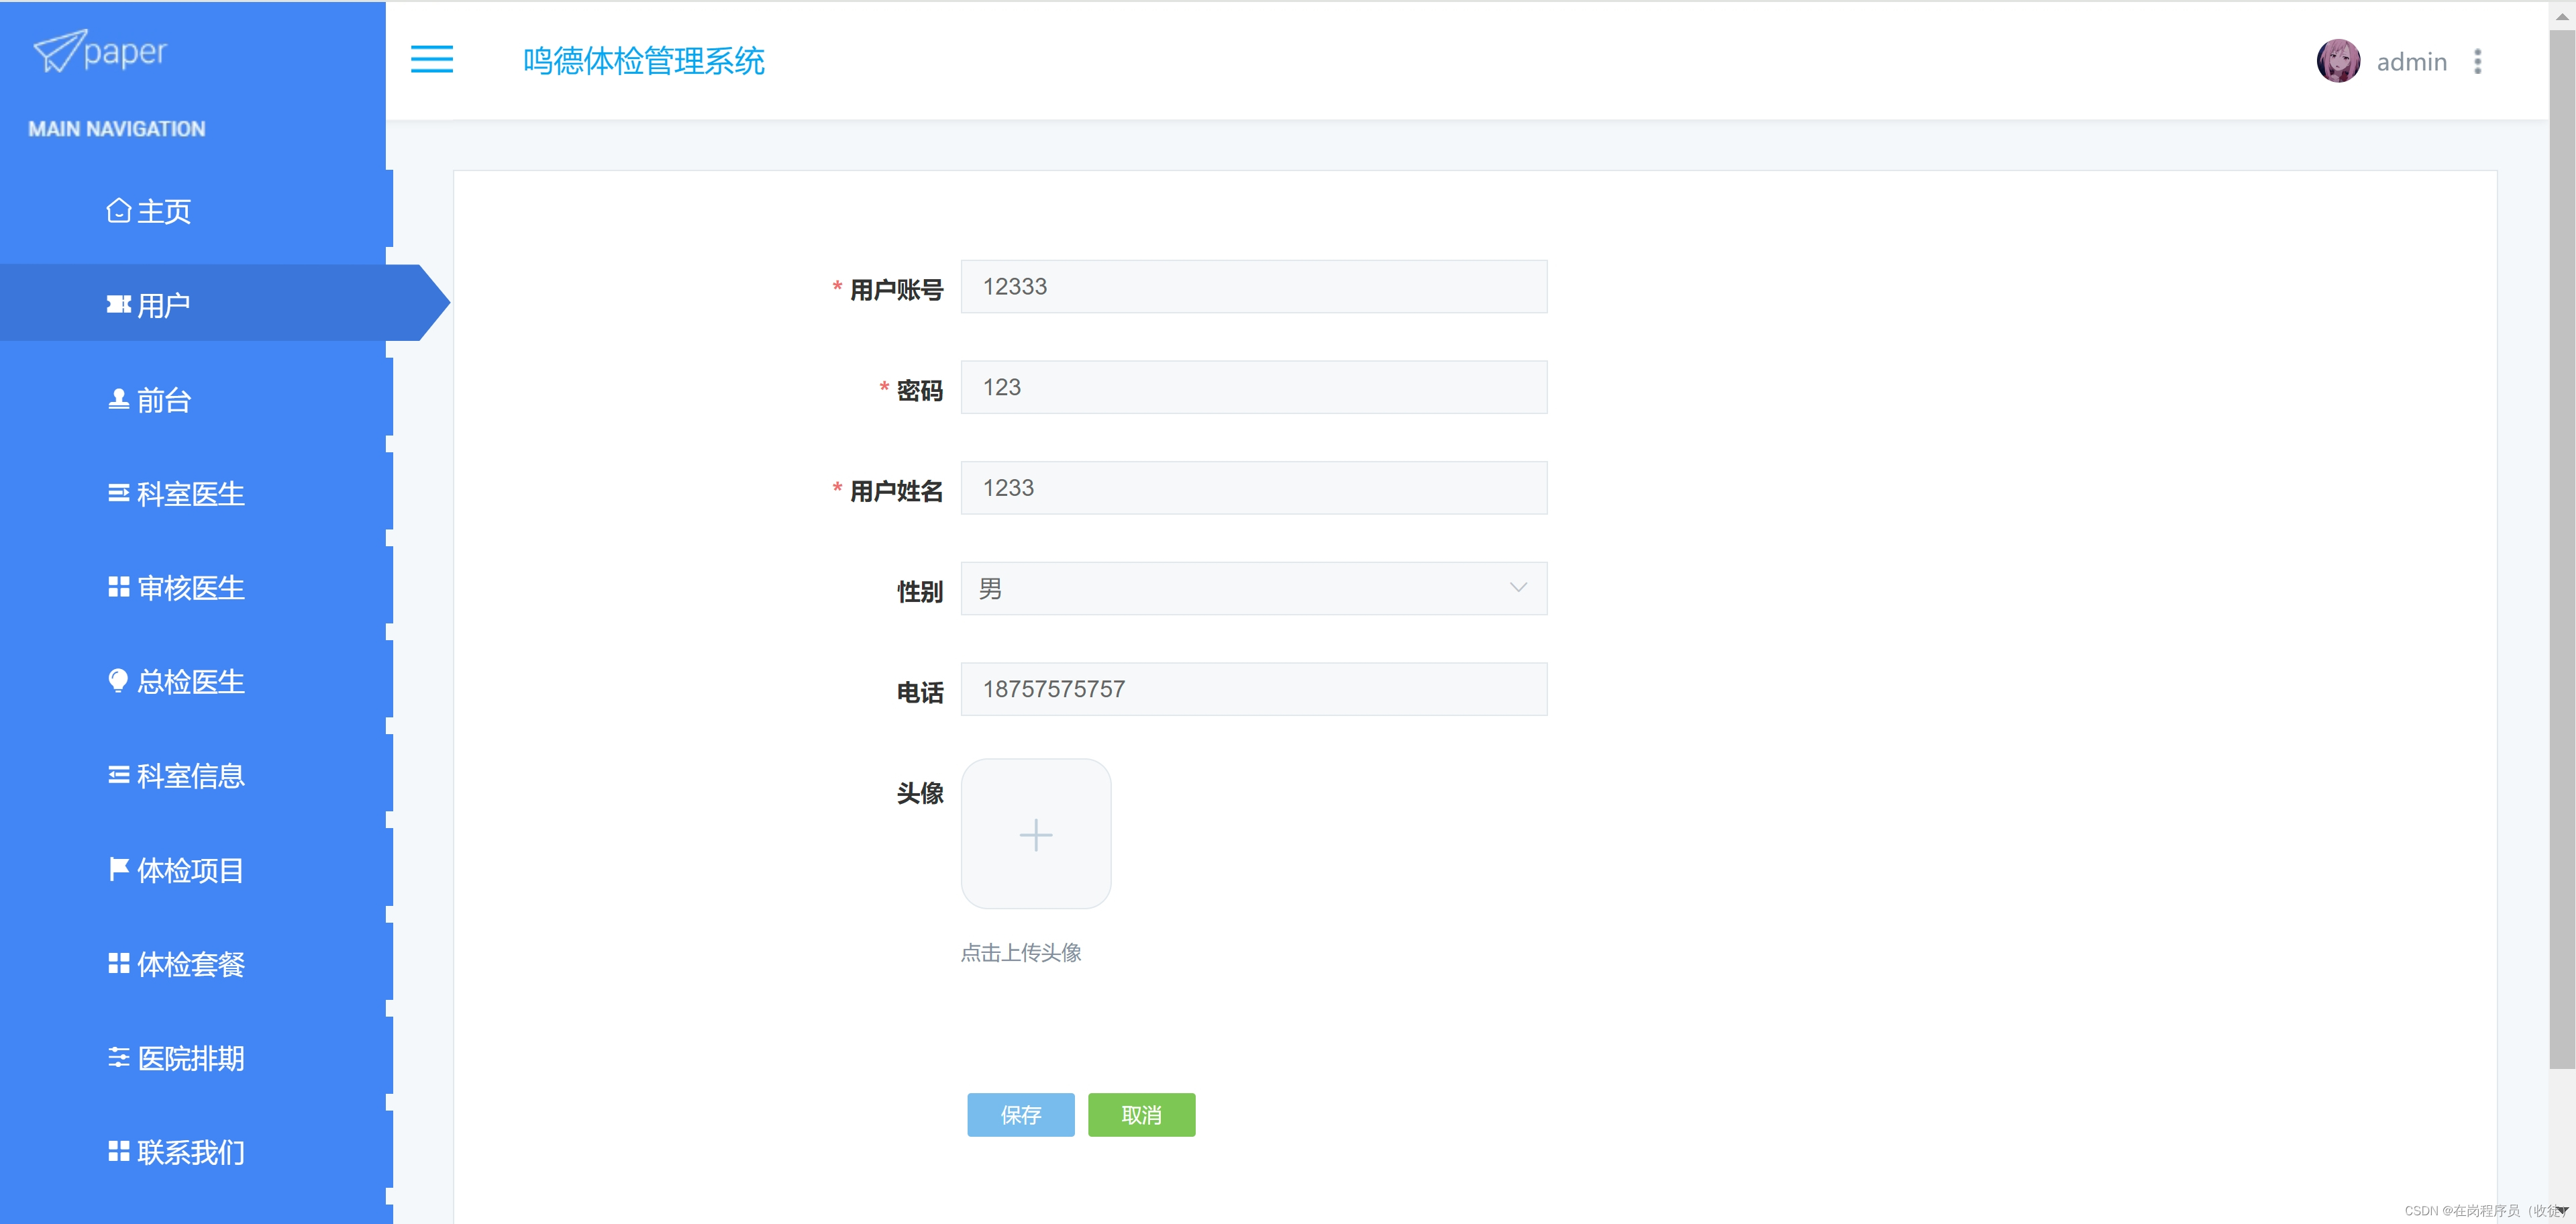Screen dimensions: 2576x1224
Task: Click the 用户姓名 input field
Action: pyautogui.click(x=1254, y=488)
